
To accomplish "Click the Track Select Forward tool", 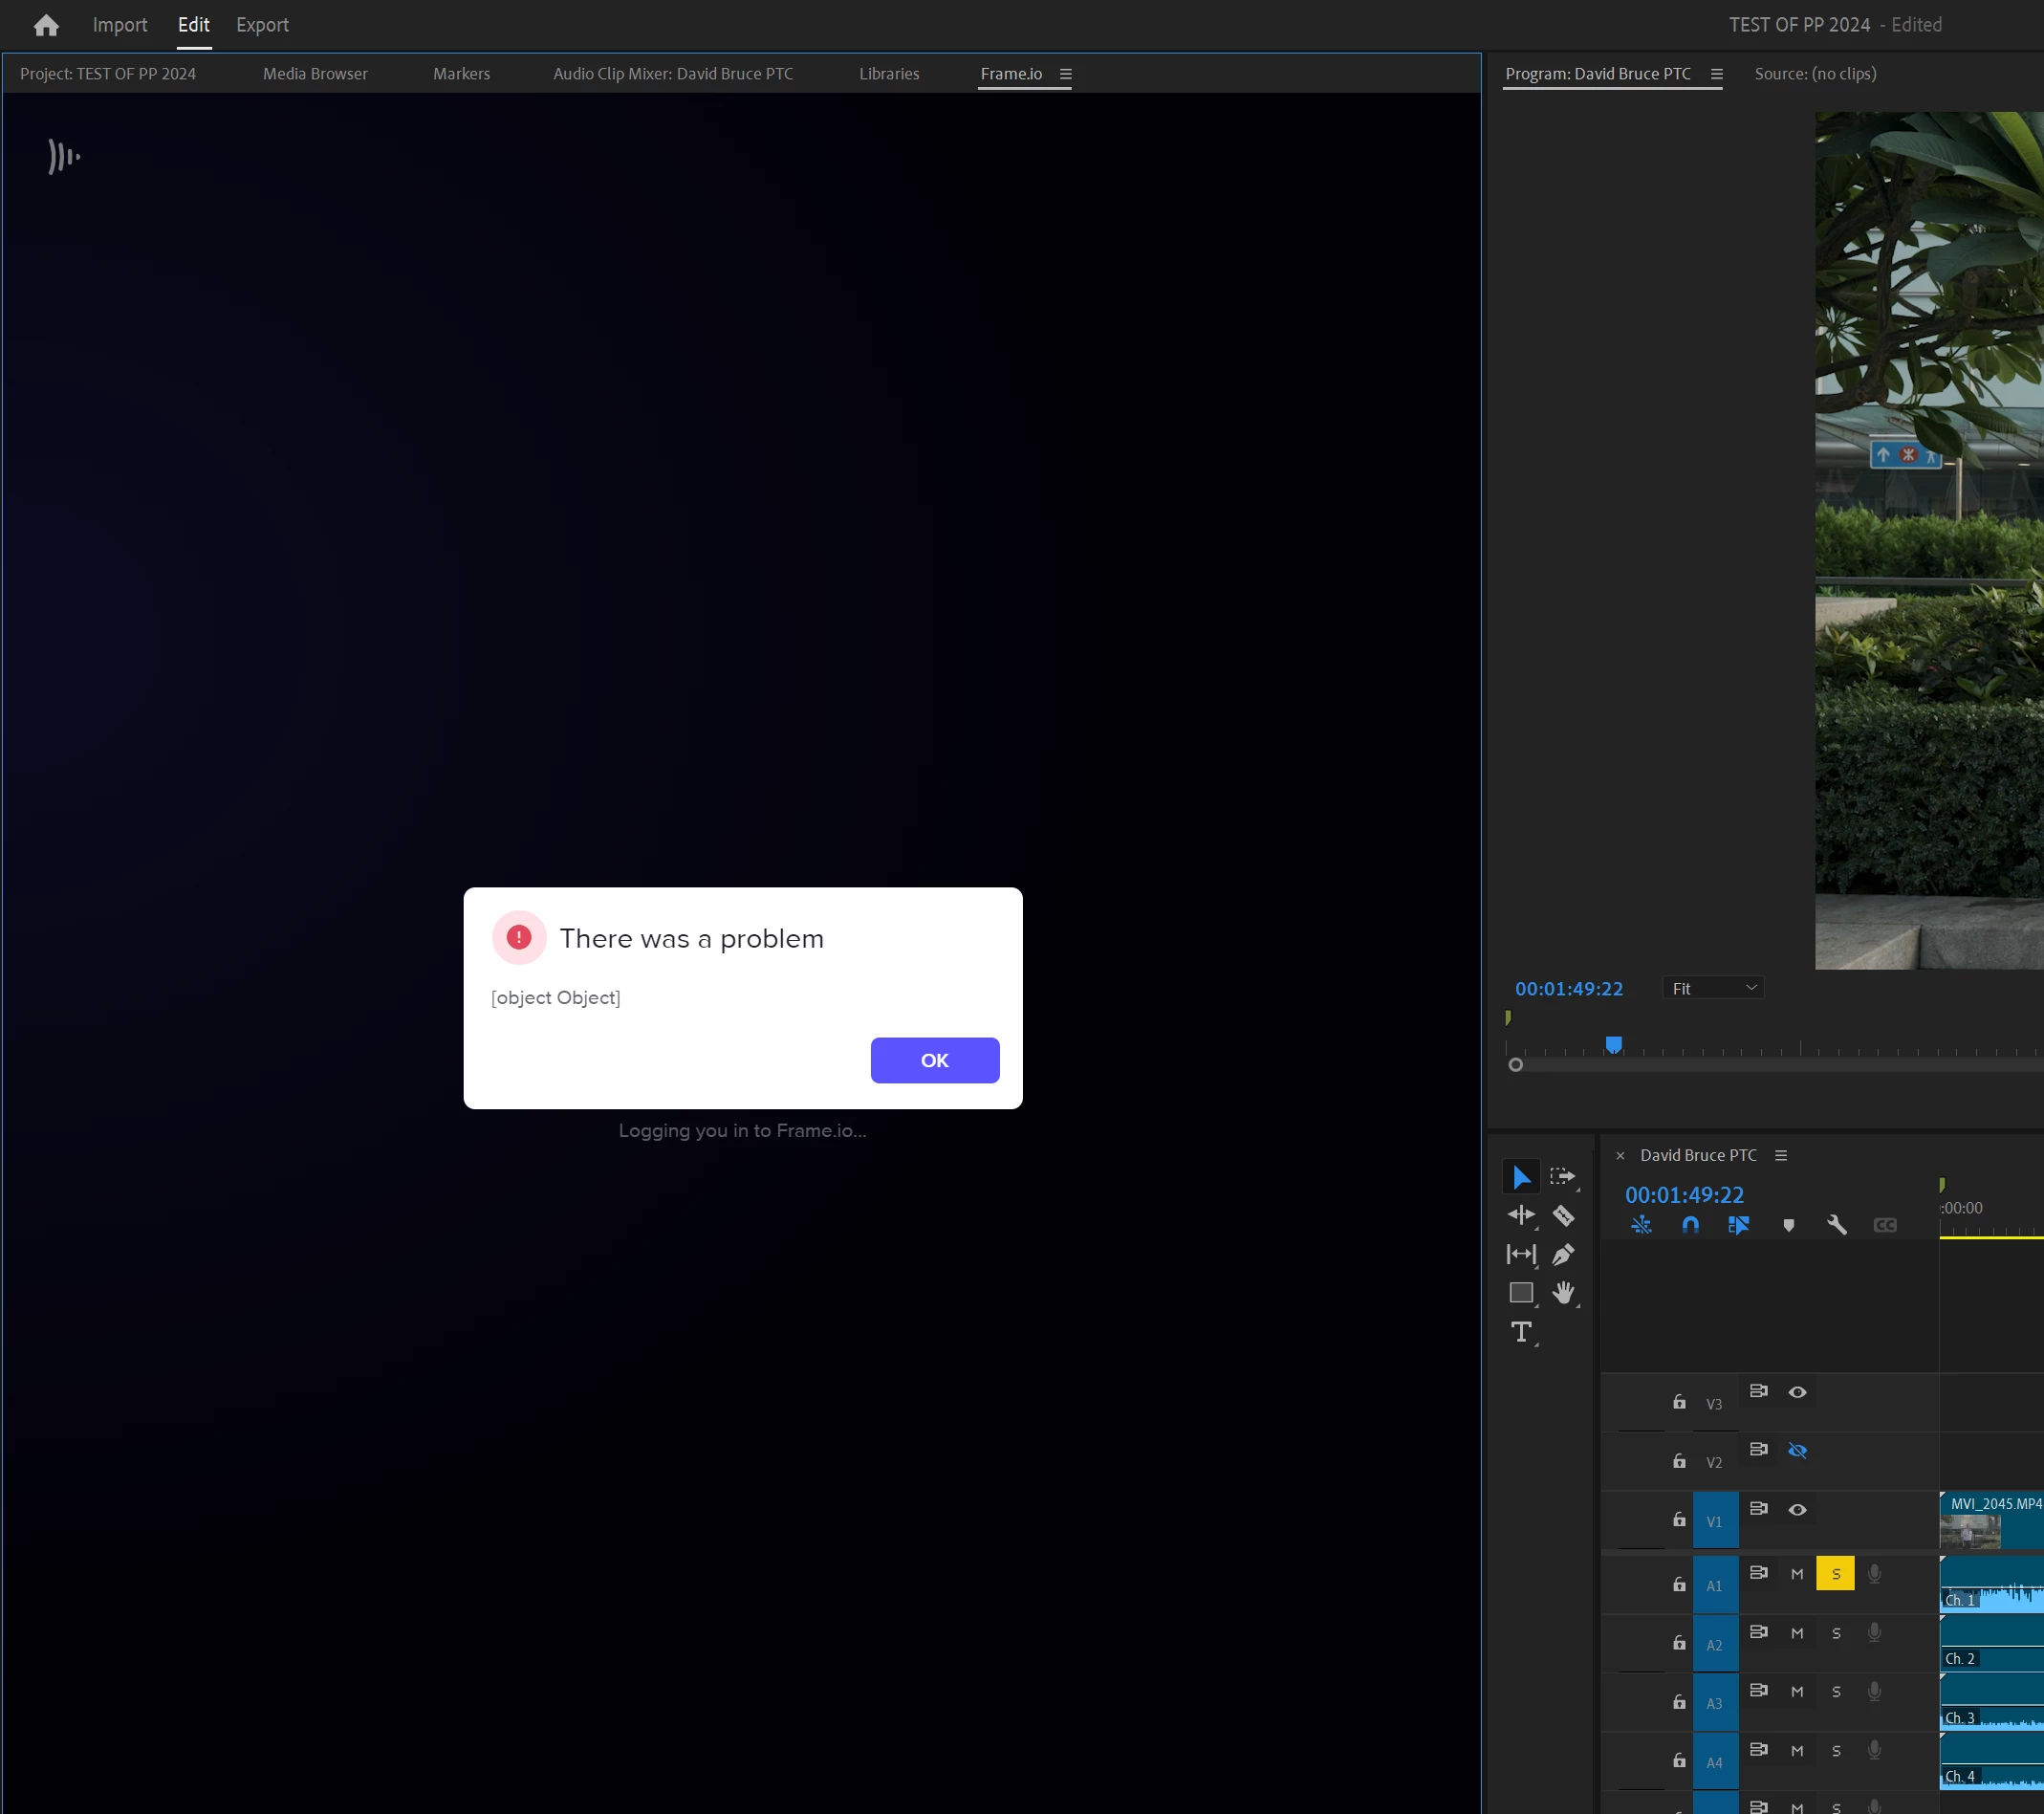I will pos(1562,1177).
